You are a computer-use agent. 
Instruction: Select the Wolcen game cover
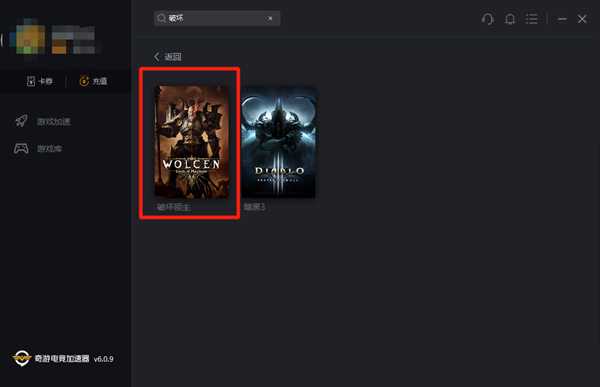click(x=191, y=142)
